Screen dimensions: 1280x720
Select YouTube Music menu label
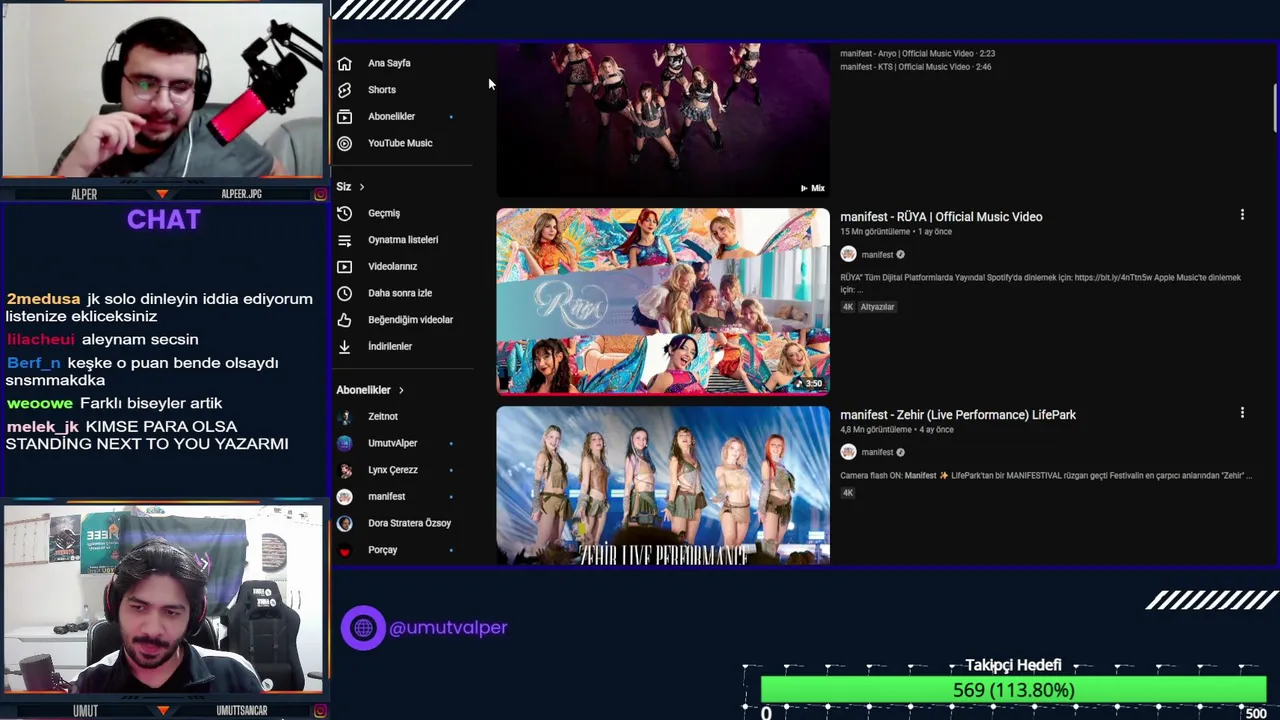click(400, 143)
